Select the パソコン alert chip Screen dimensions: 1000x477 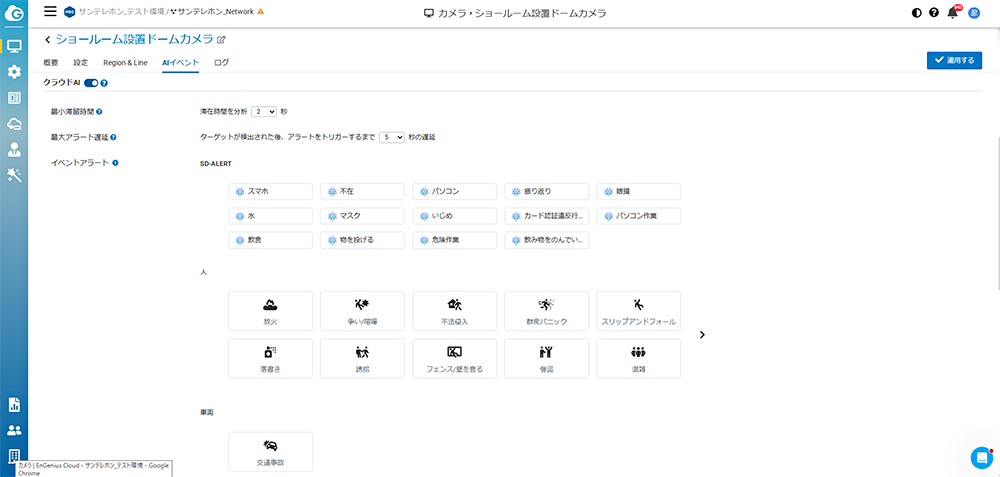click(455, 191)
